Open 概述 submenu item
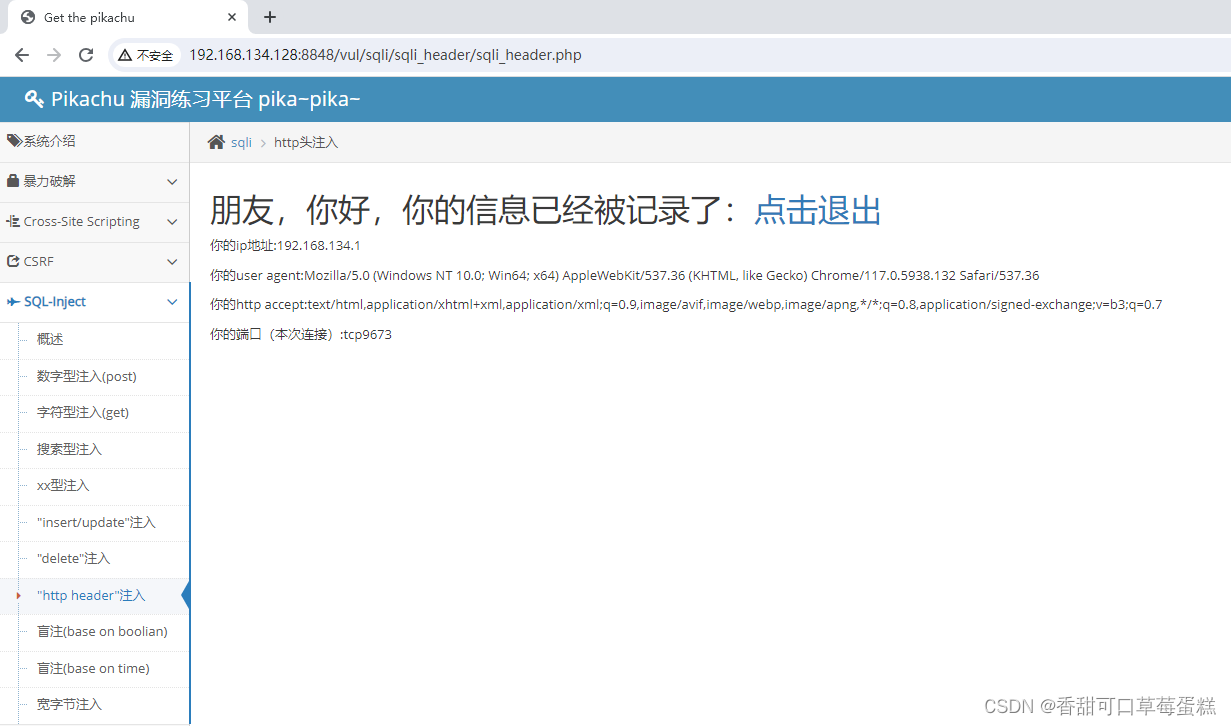Viewport: 1231px width, 726px height. (x=50, y=339)
